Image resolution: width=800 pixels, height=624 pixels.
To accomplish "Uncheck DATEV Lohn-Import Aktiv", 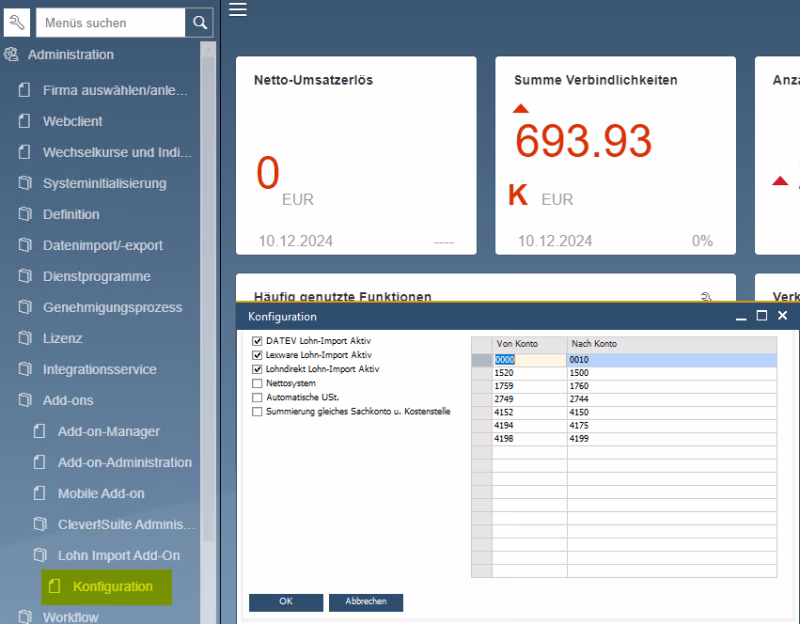I will click(x=257, y=343).
